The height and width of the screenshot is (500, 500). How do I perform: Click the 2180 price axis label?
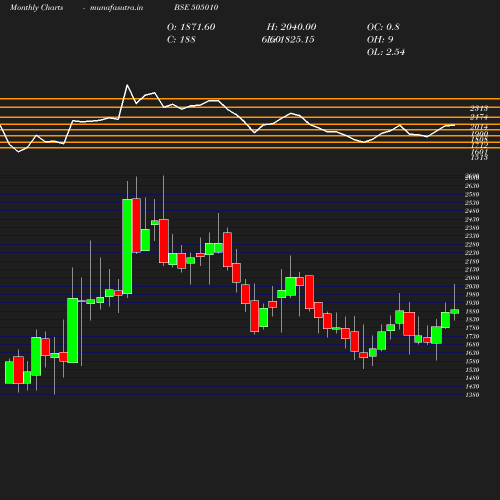pyautogui.click(x=472, y=261)
